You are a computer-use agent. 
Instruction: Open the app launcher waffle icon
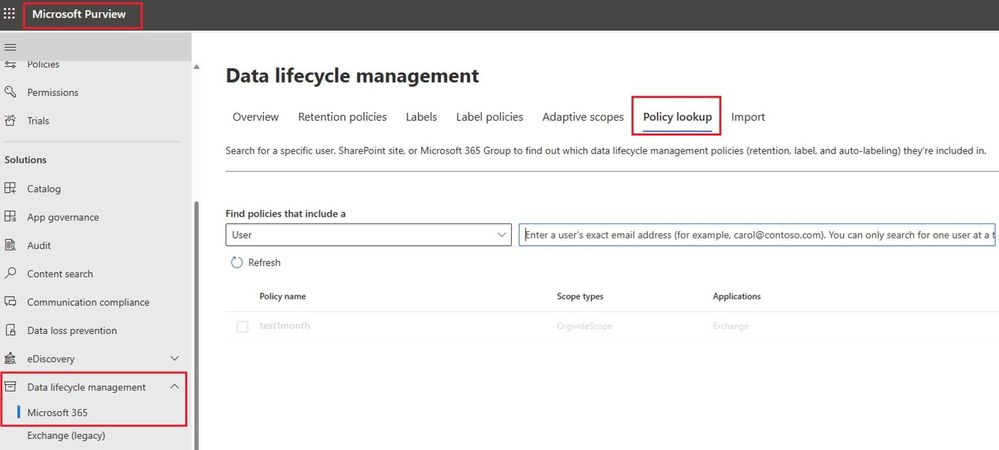point(10,15)
